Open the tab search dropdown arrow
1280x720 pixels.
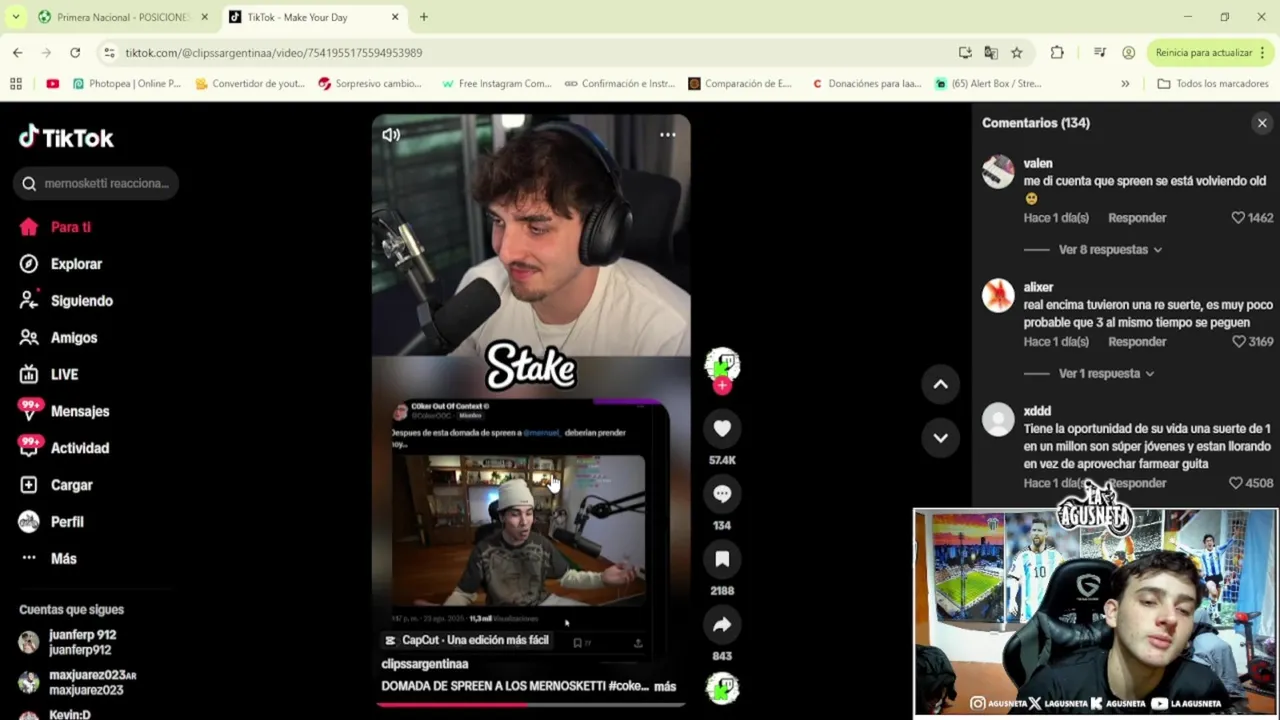coord(15,17)
